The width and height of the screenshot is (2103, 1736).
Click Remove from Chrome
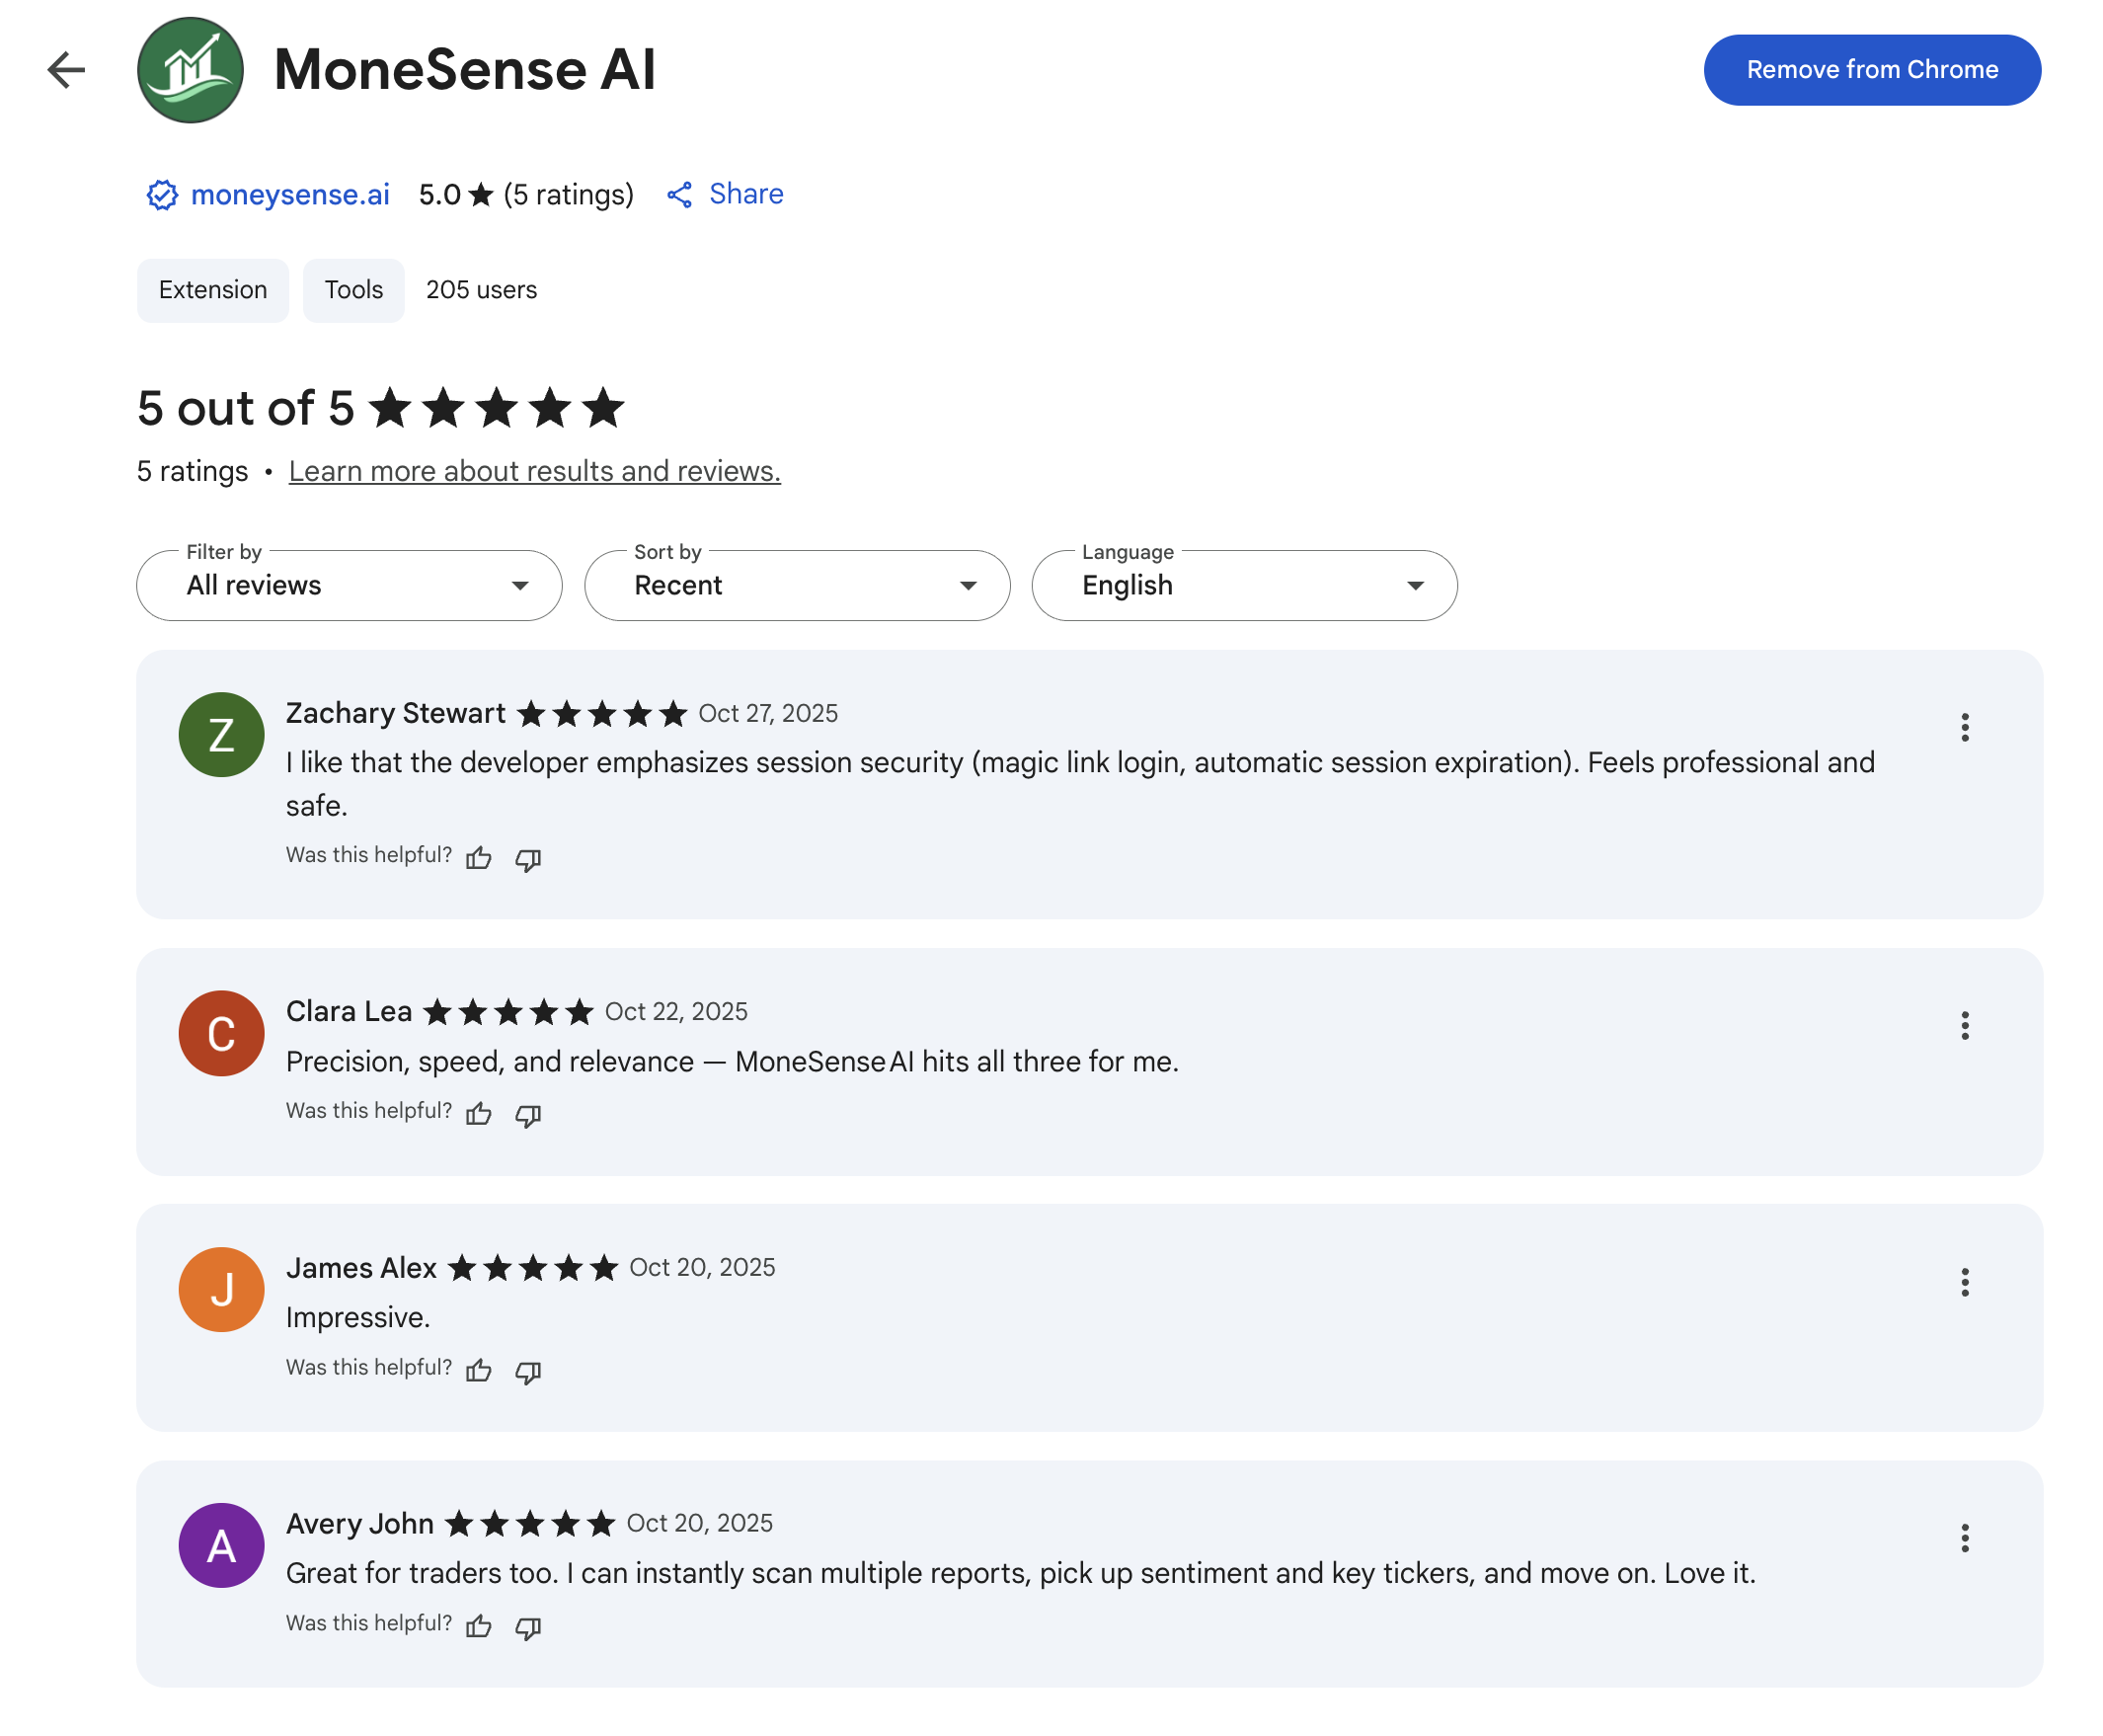click(1871, 69)
